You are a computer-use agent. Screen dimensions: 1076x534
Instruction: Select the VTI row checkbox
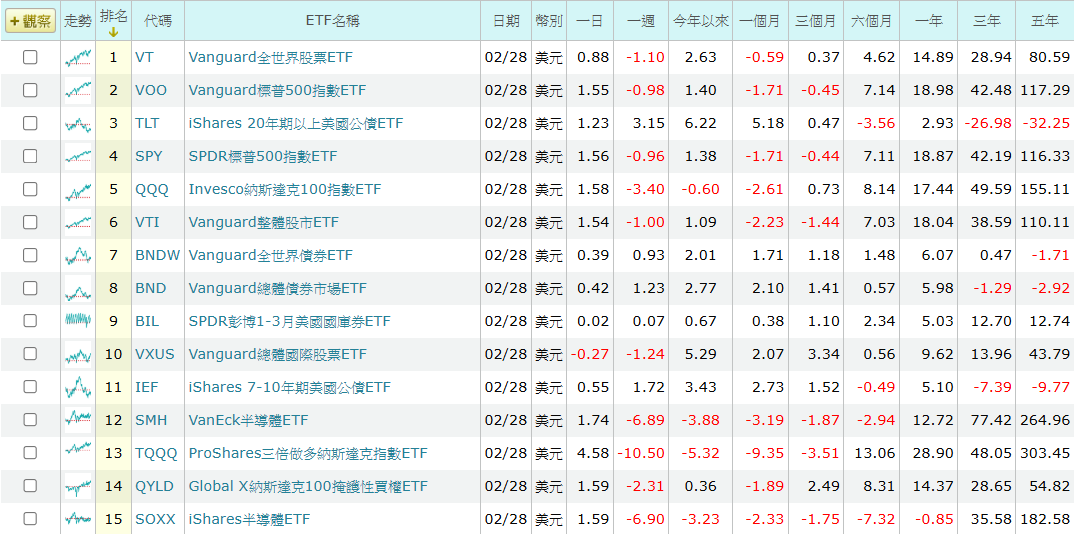[30, 222]
